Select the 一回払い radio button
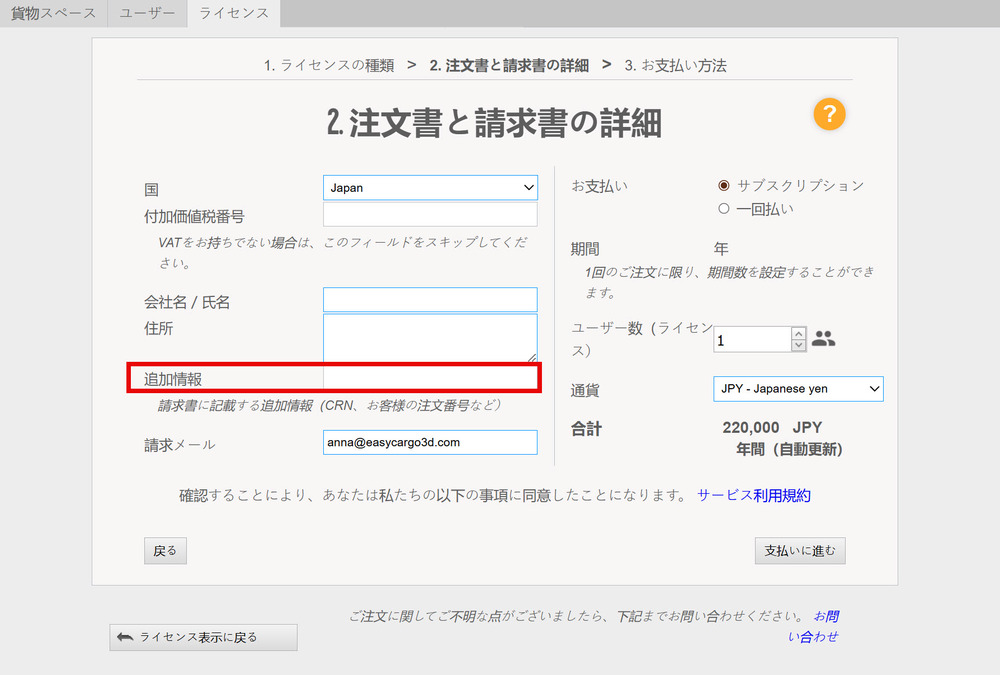The height and width of the screenshot is (675, 1000). [724, 209]
